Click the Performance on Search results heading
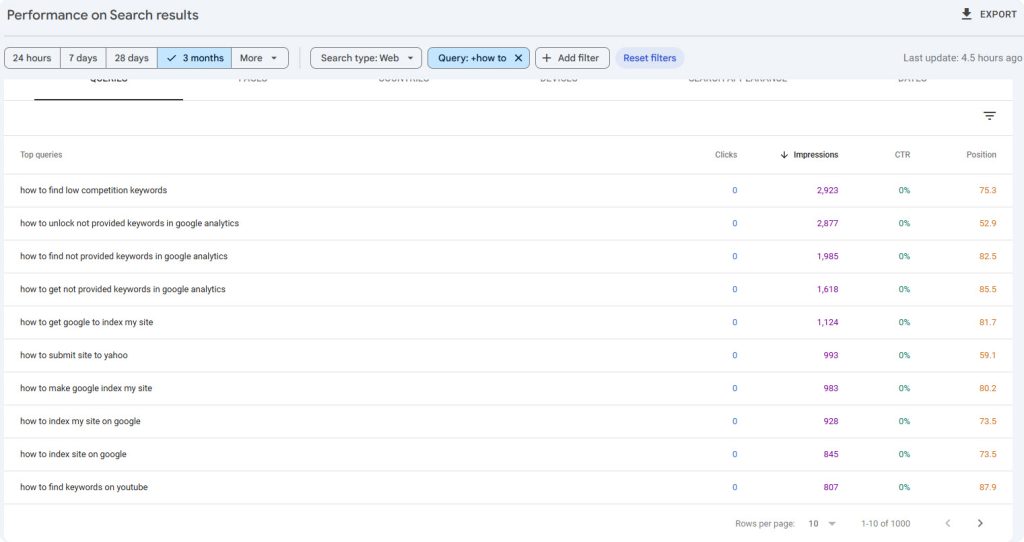Image resolution: width=1024 pixels, height=542 pixels. tap(103, 15)
